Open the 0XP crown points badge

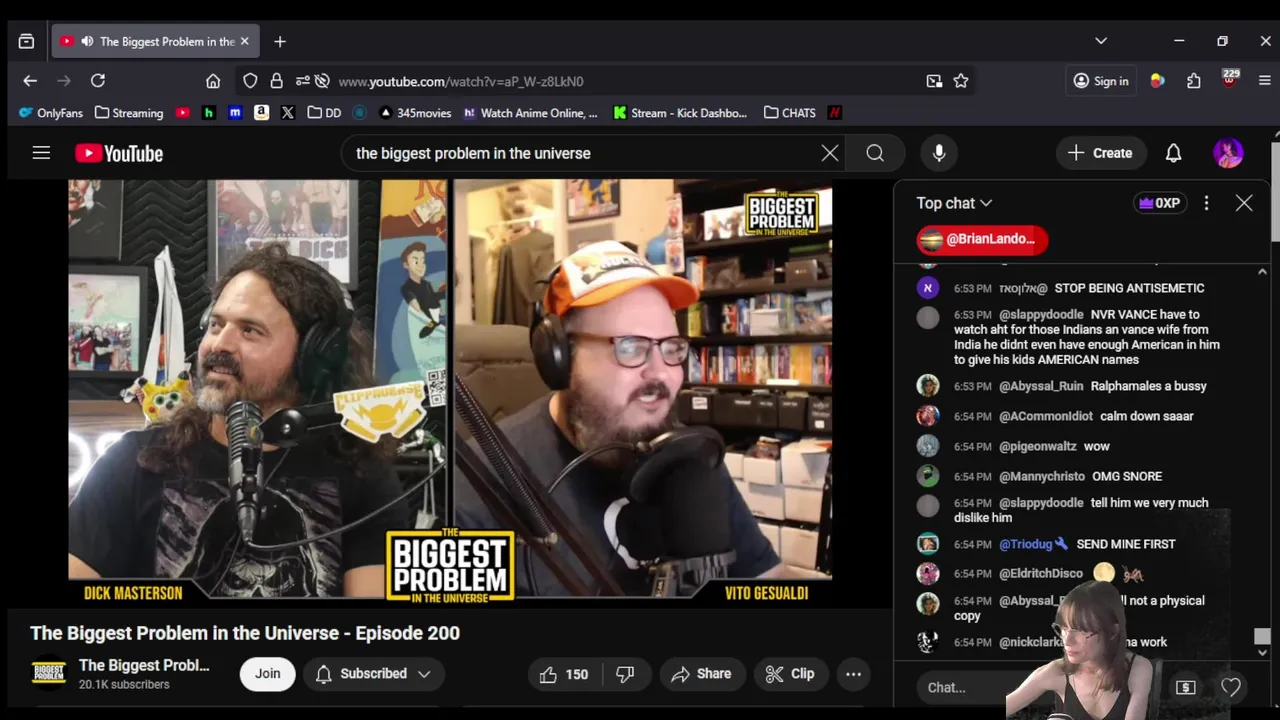[x=1159, y=203]
